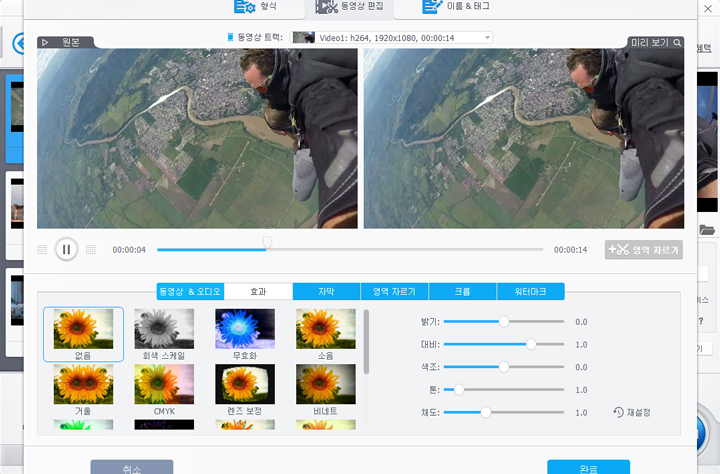Image resolution: width=720 pixels, height=474 pixels.
Task: Click the original video preview pane
Action: (197, 139)
